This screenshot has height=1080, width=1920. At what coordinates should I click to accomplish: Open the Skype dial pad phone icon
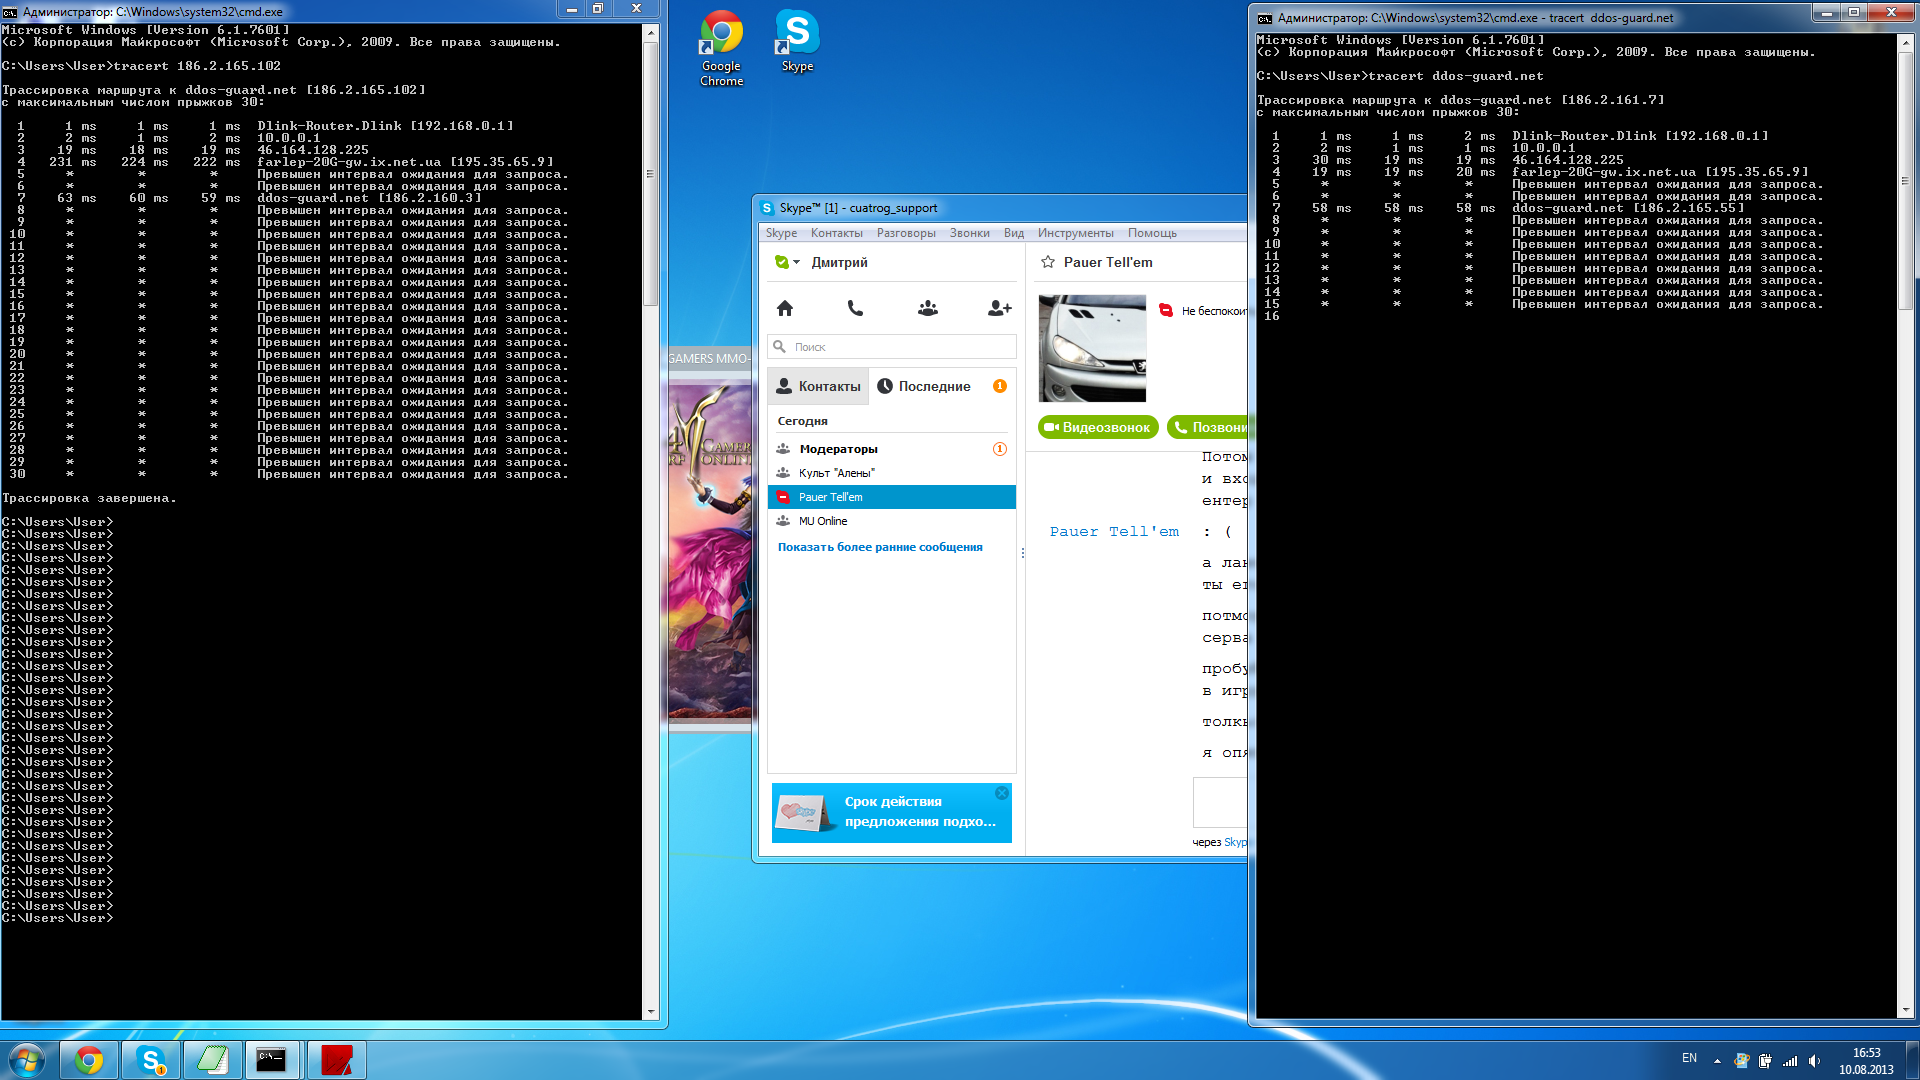point(855,308)
